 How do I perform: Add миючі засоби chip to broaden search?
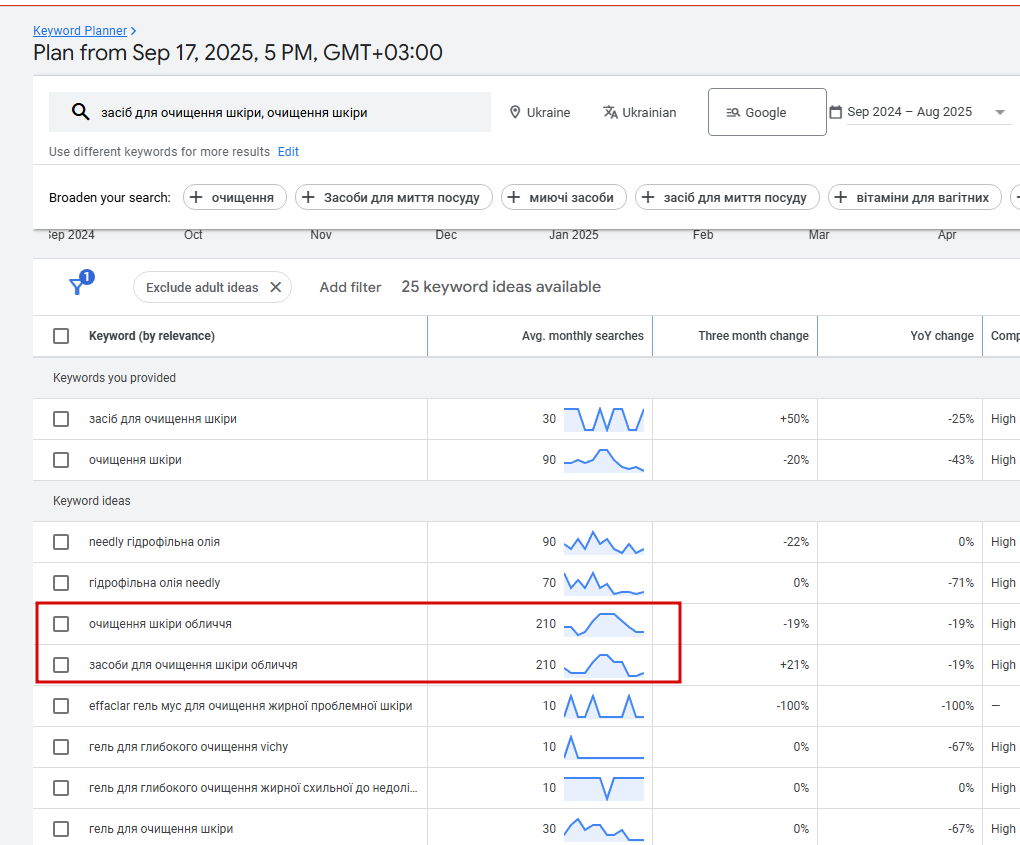[563, 197]
